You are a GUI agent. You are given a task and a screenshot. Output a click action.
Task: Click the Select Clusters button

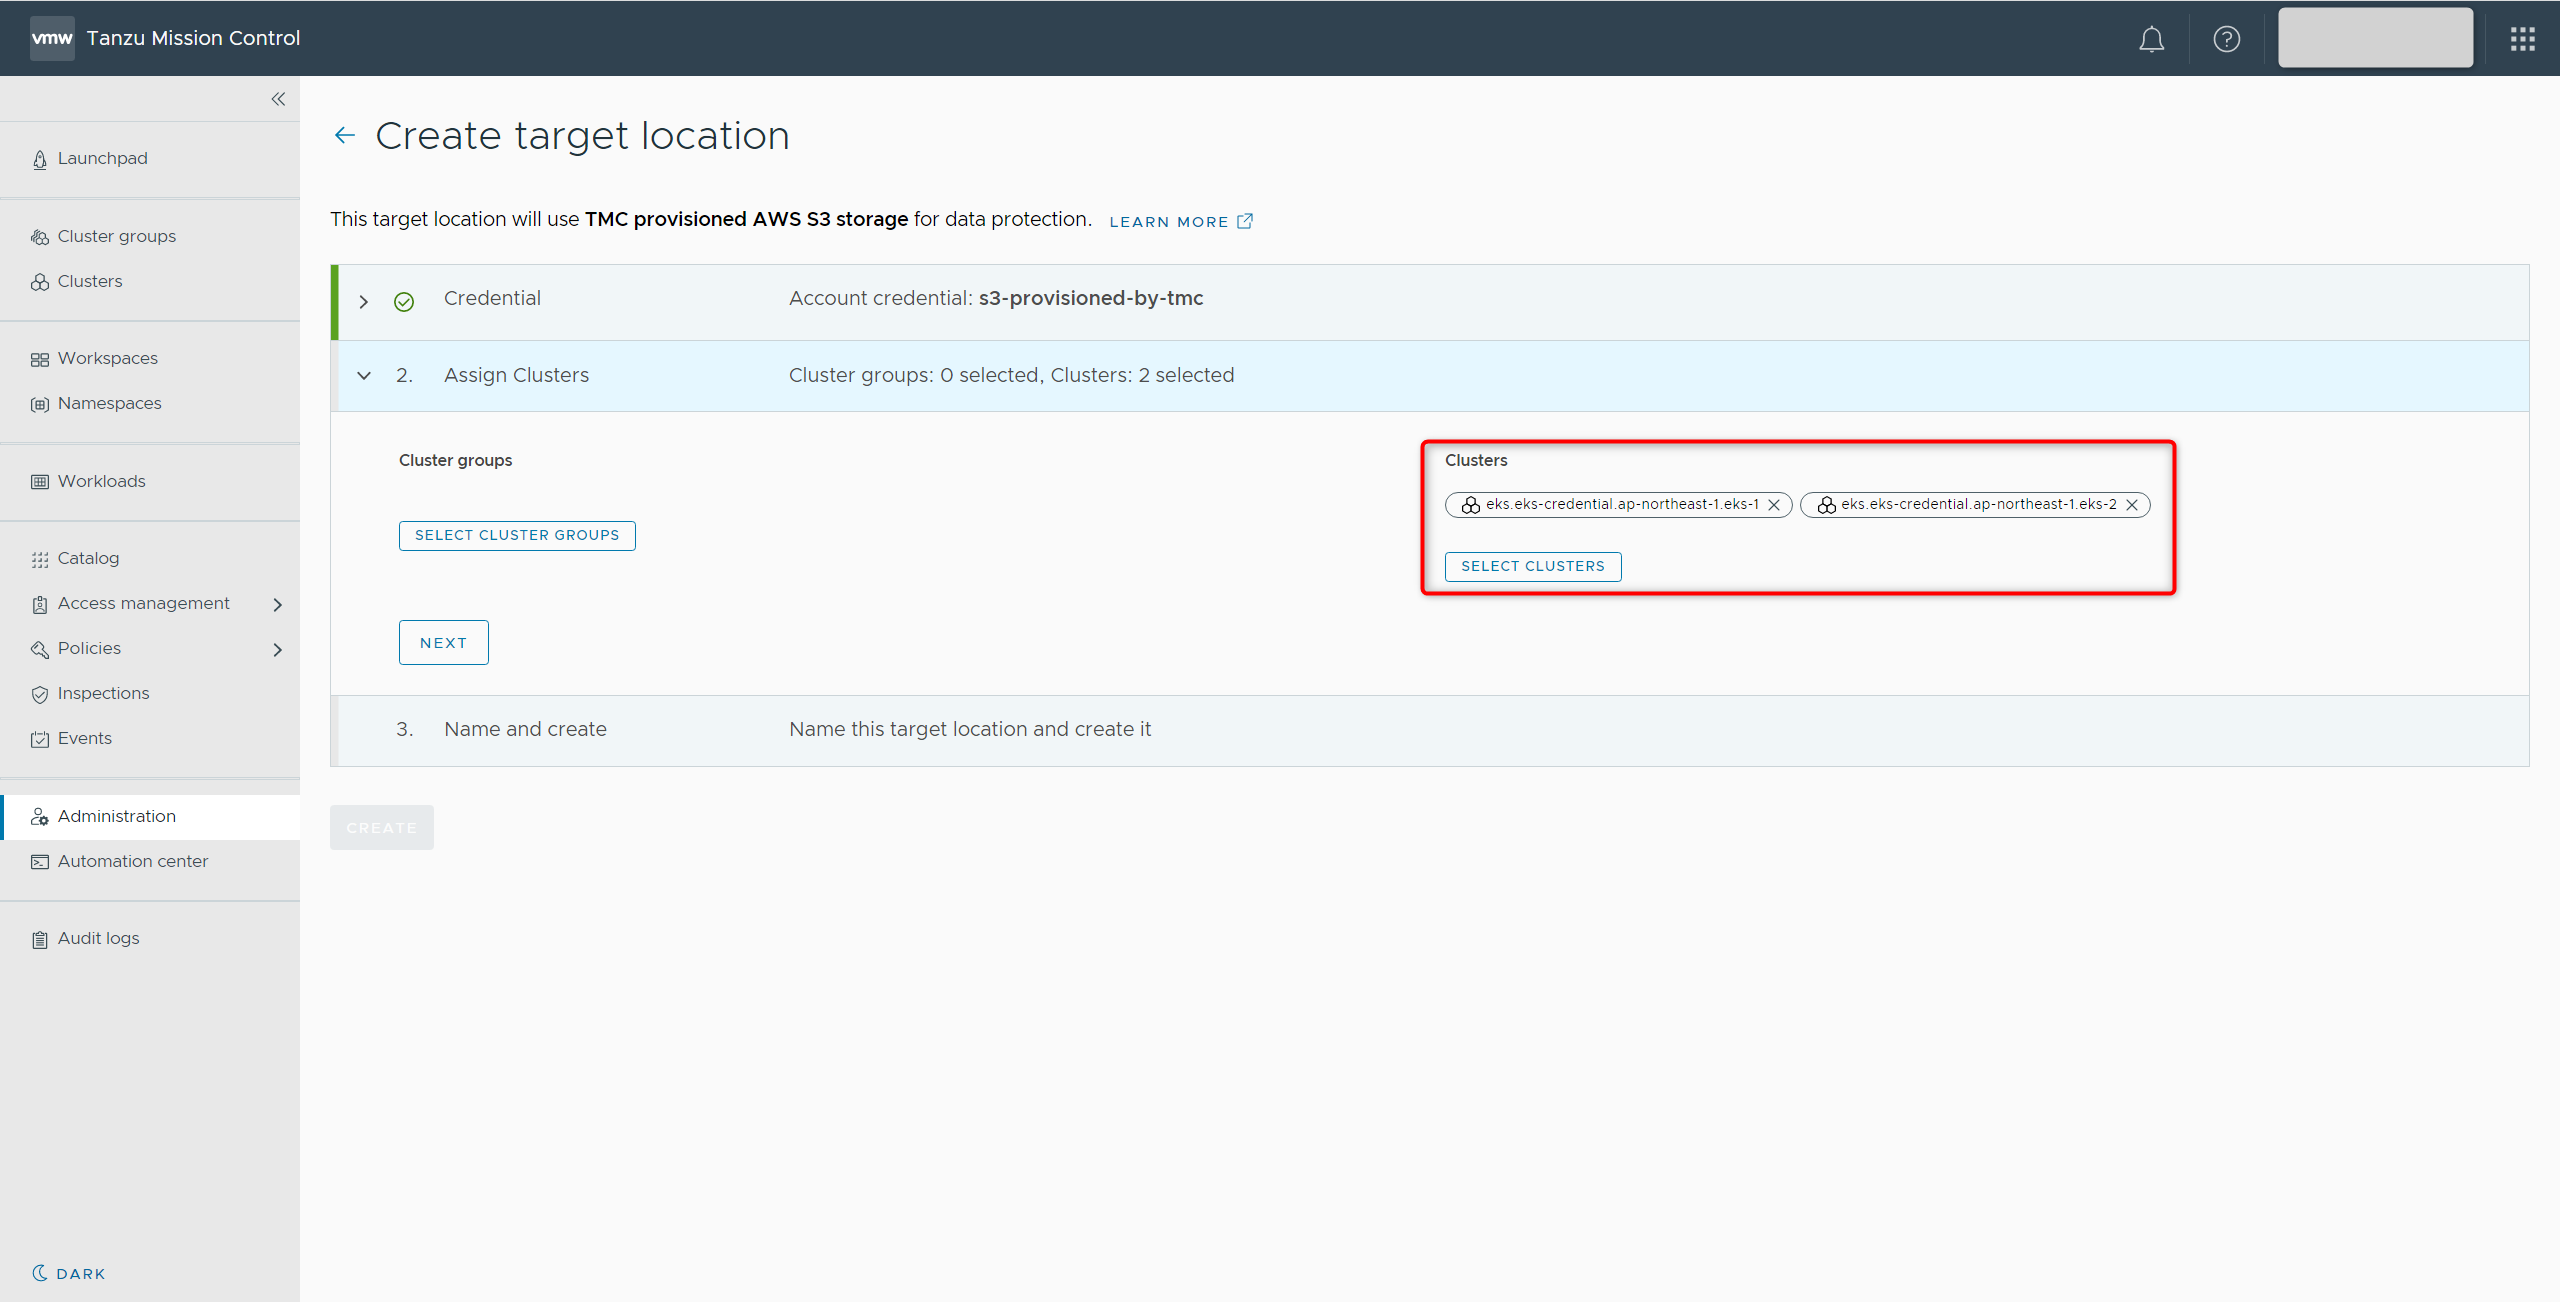pos(1532,566)
